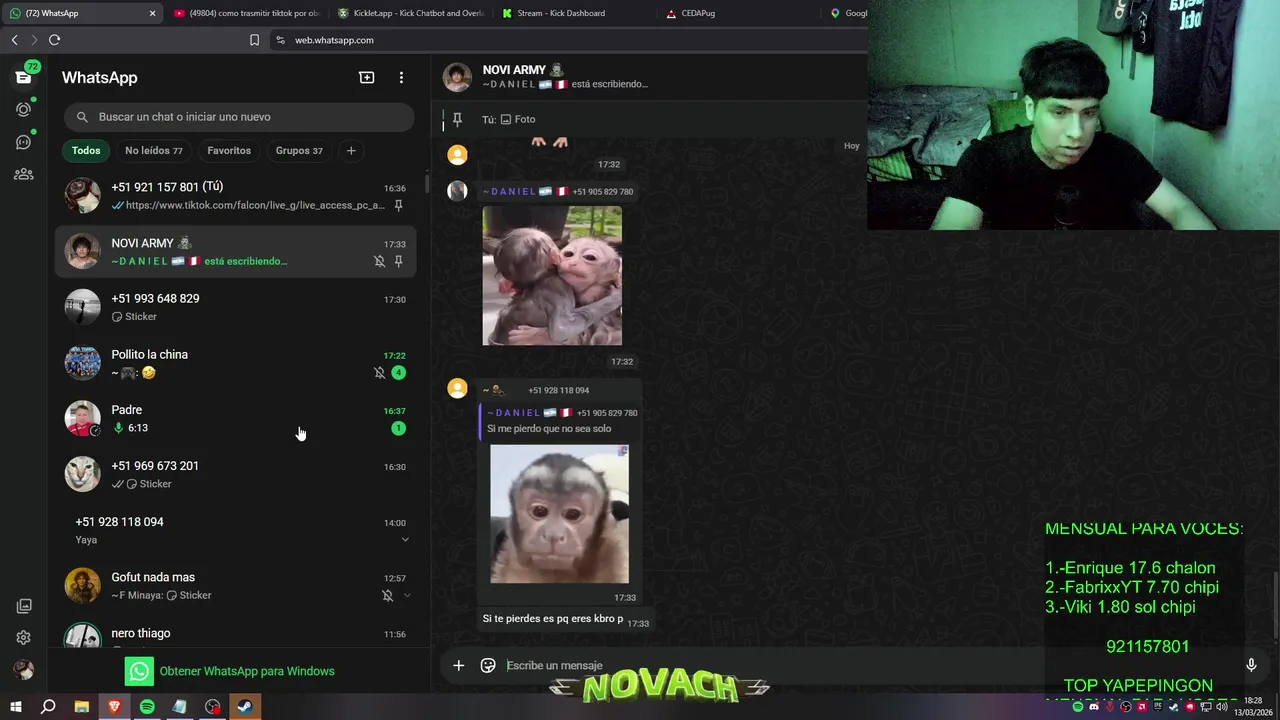Open the monkey face sticker image

pos(559,514)
